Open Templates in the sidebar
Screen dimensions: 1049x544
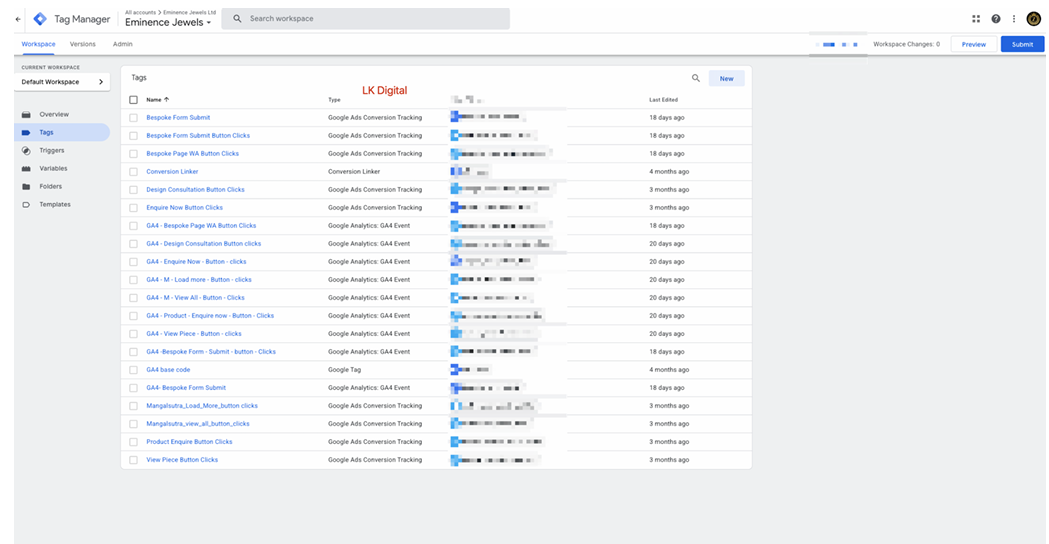[x=54, y=205]
